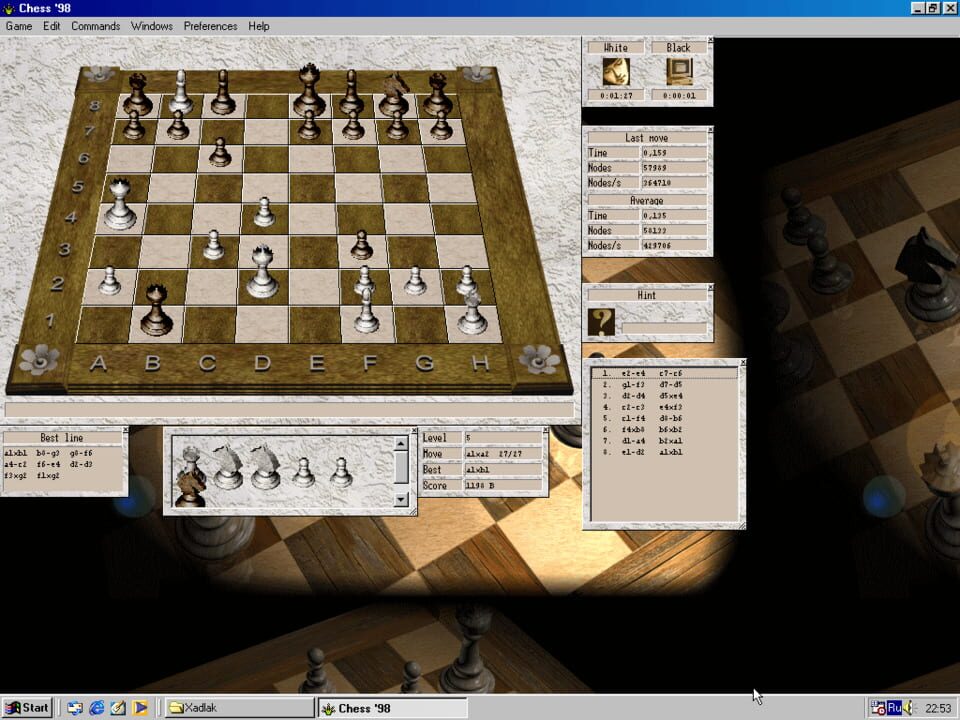Open the Commands menu

[x=96, y=26]
